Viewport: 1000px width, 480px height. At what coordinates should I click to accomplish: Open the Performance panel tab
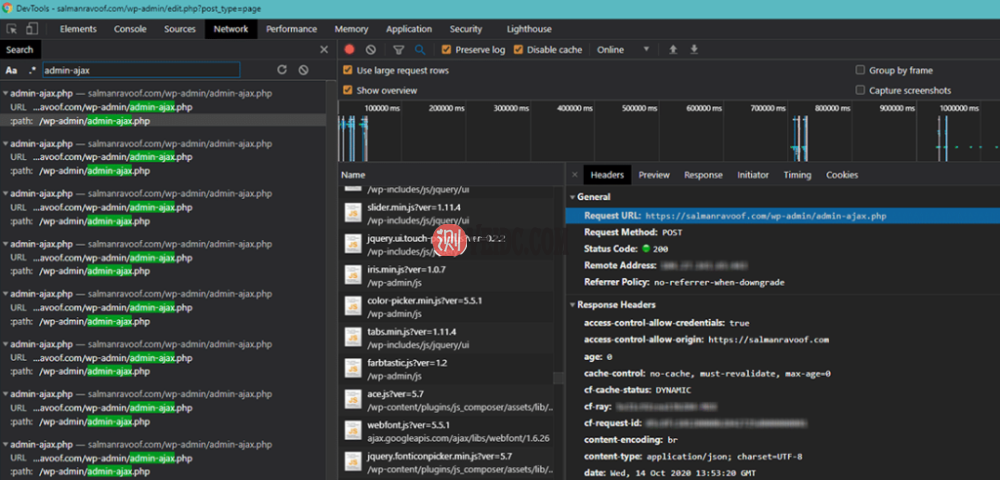click(x=291, y=29)
